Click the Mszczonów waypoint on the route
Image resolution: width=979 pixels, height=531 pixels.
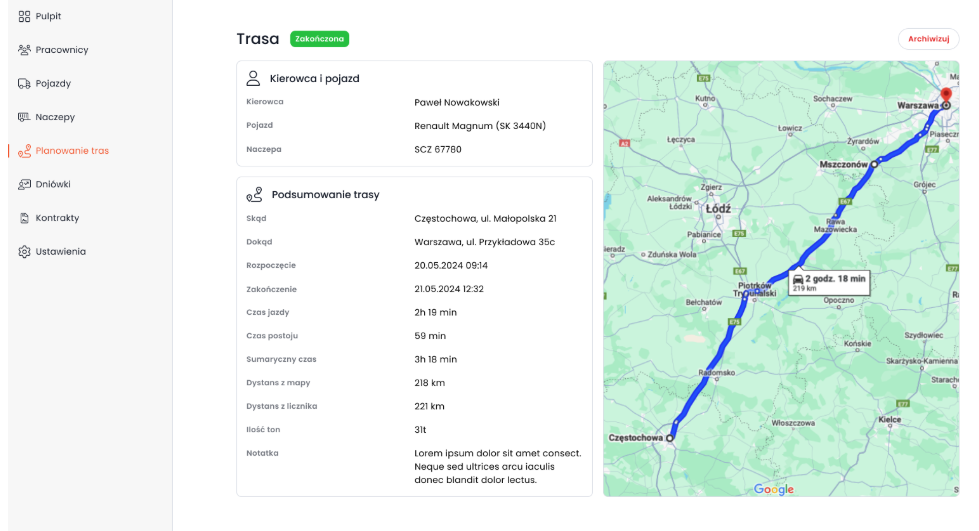pos(874,163)
